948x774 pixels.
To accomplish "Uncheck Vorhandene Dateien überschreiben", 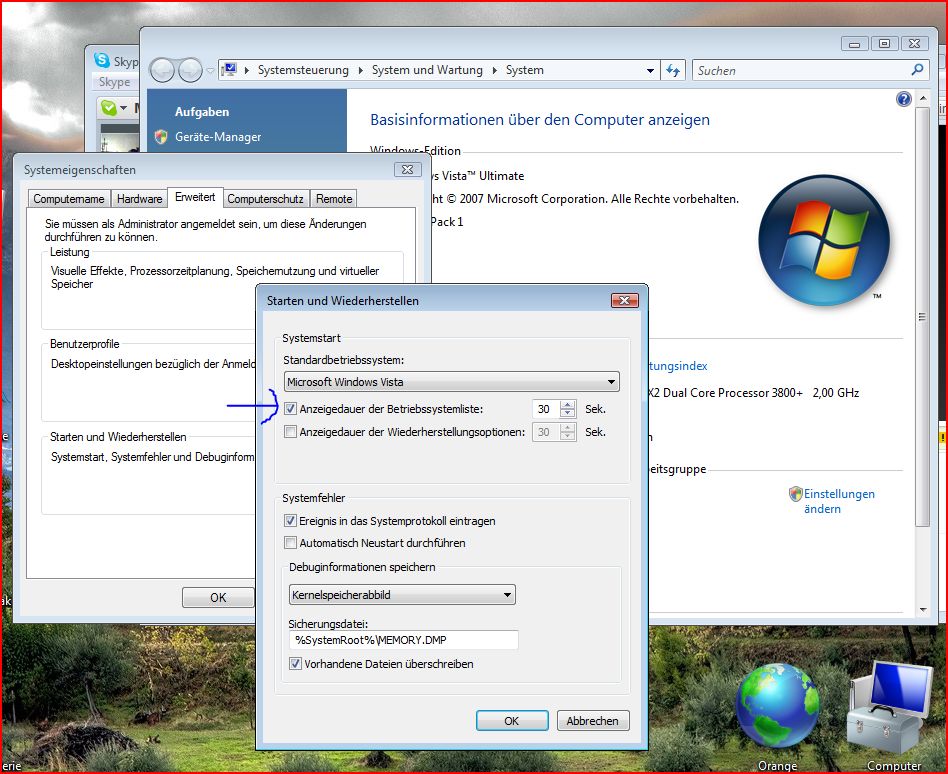I will [x=295, y=664].
